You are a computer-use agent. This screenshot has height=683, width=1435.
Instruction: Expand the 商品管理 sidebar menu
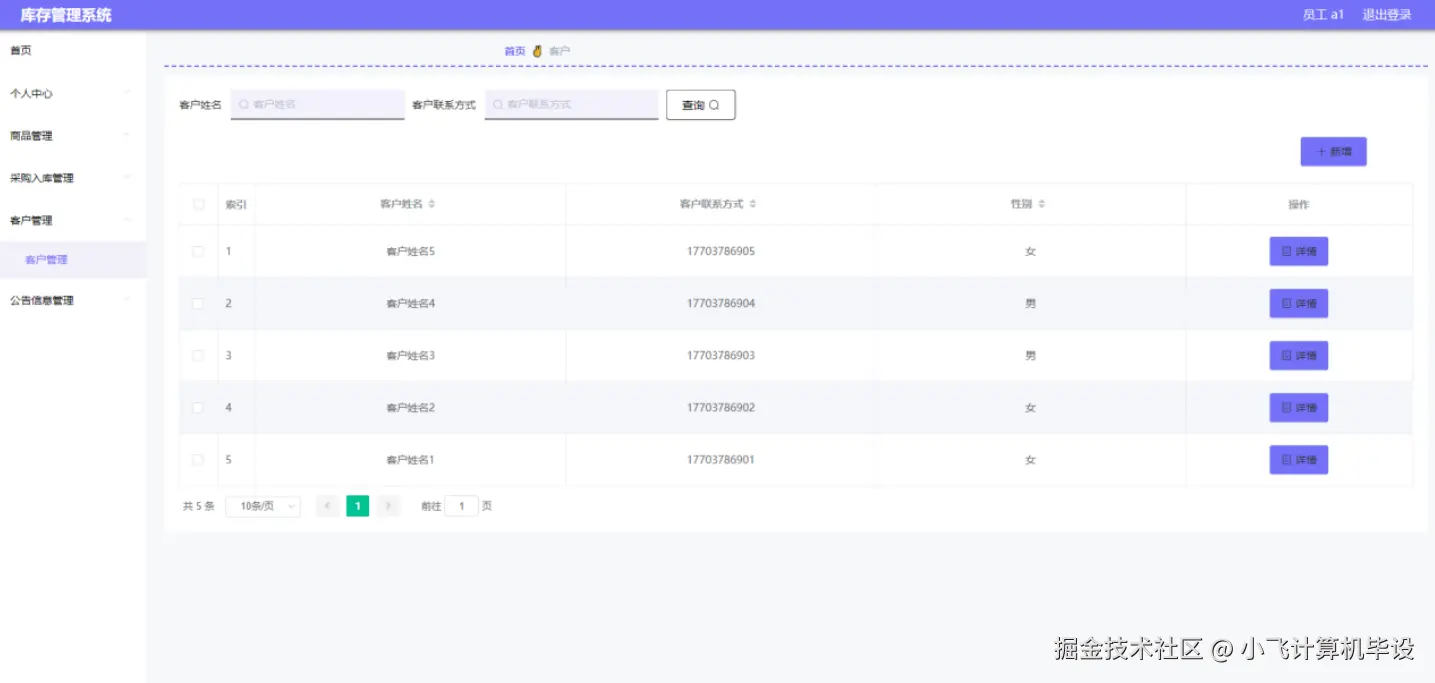click(73, 135)
